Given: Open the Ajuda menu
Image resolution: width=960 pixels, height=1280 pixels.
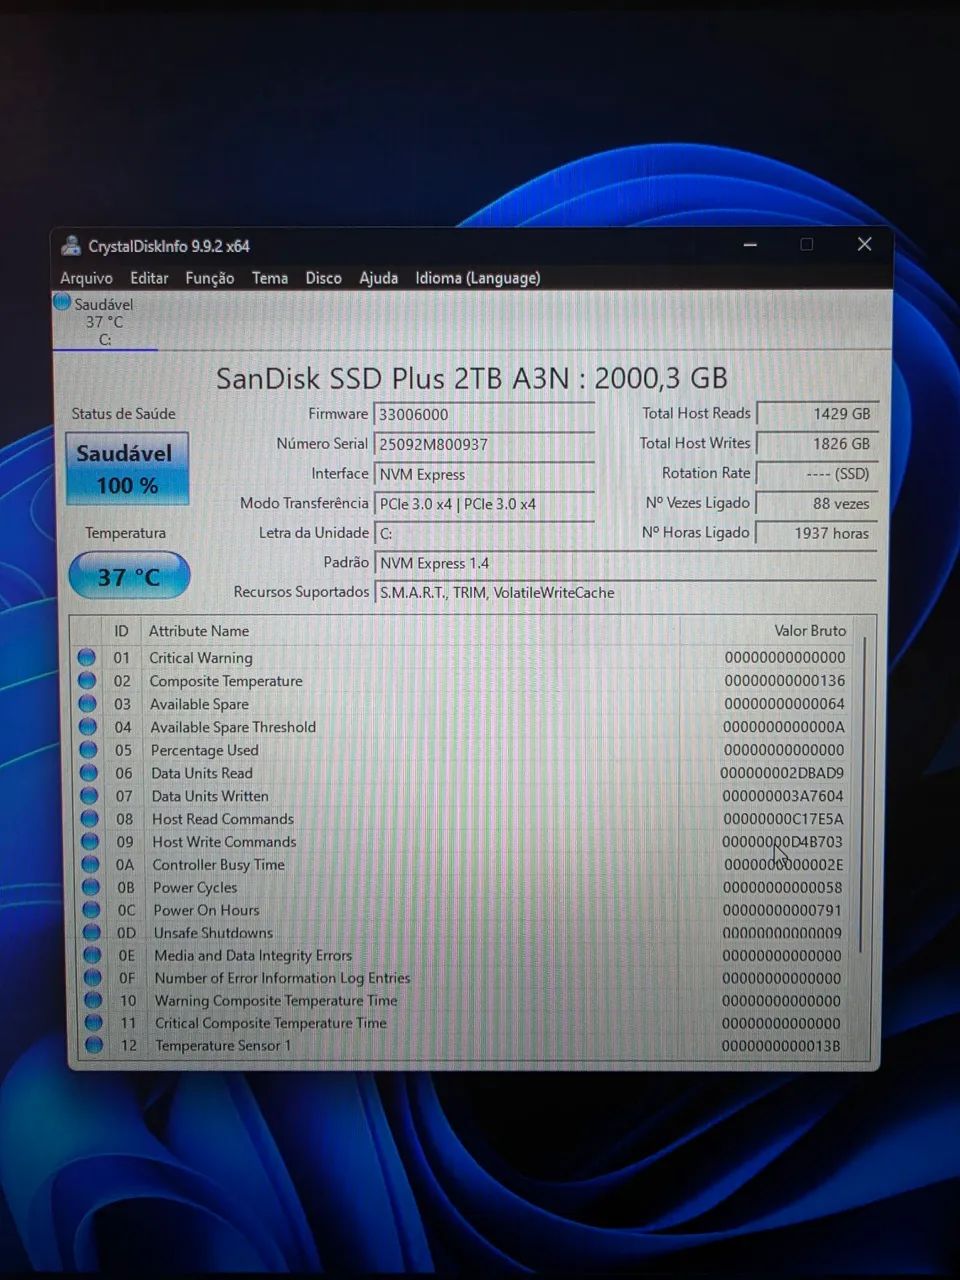Looking at the screenshot, I should point(378,278).
